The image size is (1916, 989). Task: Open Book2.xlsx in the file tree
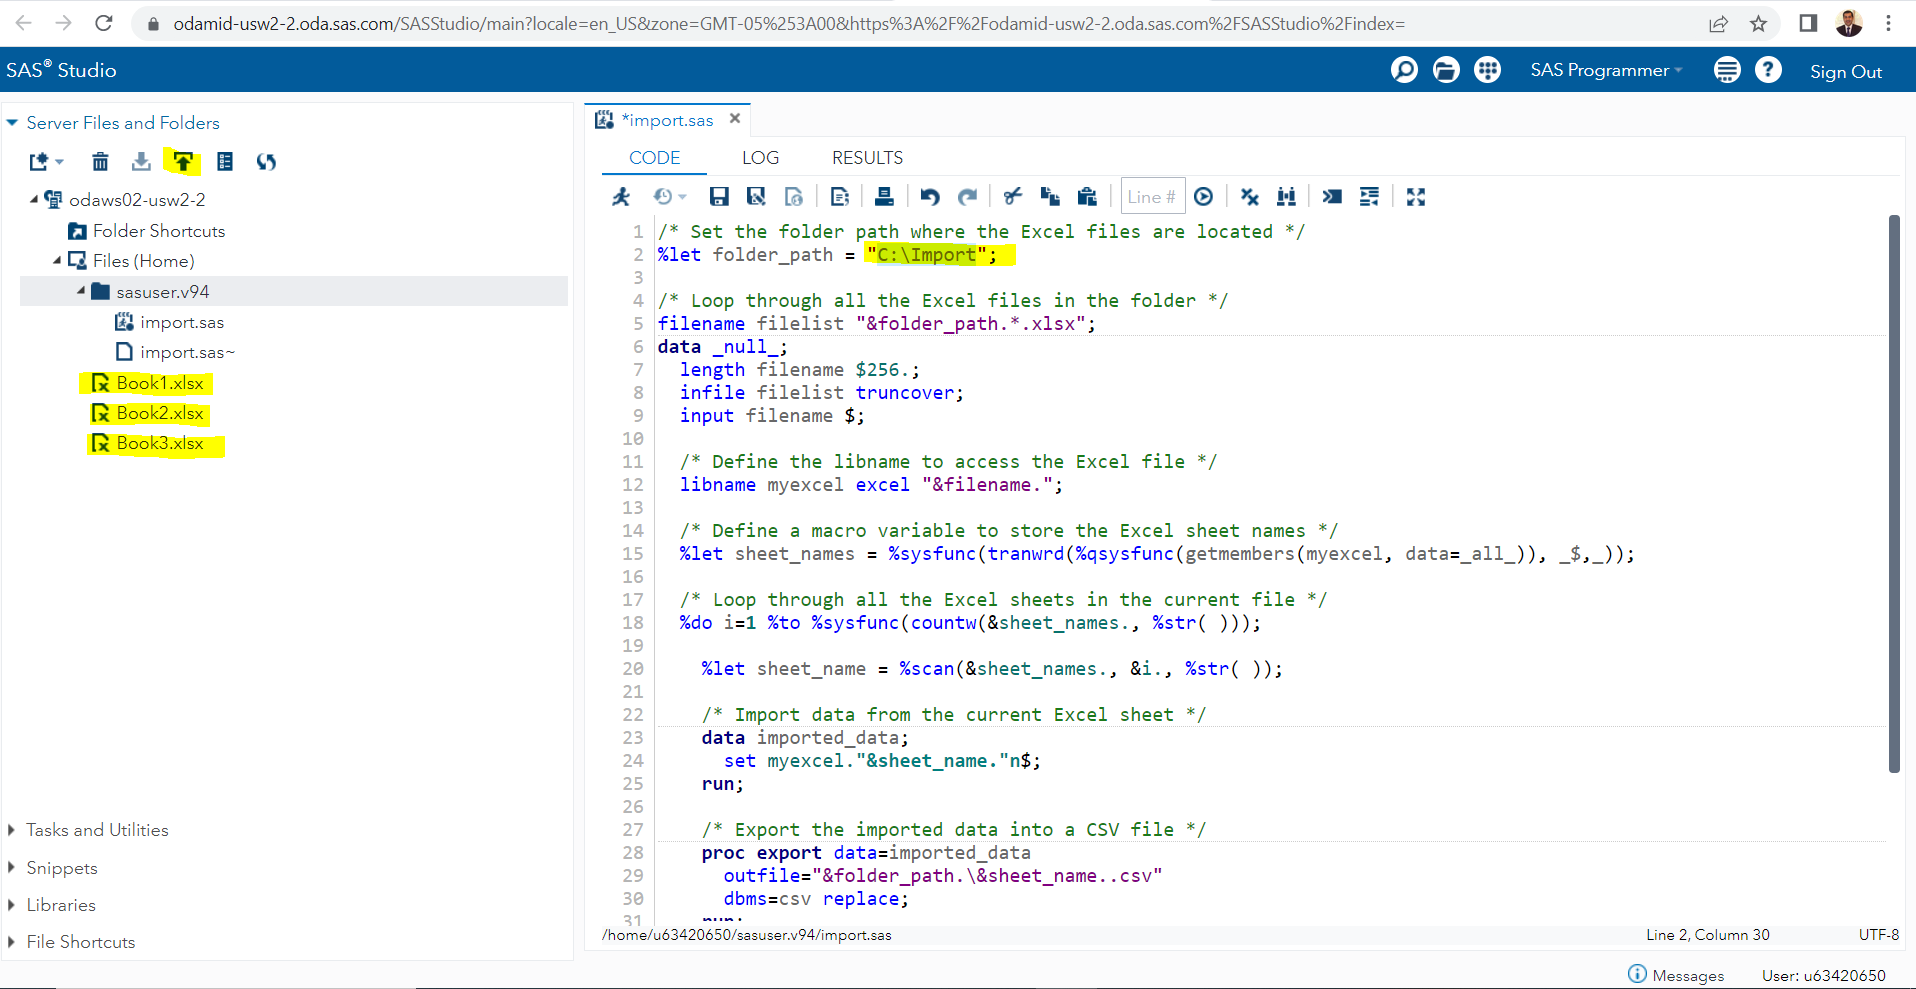pyautogui.click(x=159, y=413)
